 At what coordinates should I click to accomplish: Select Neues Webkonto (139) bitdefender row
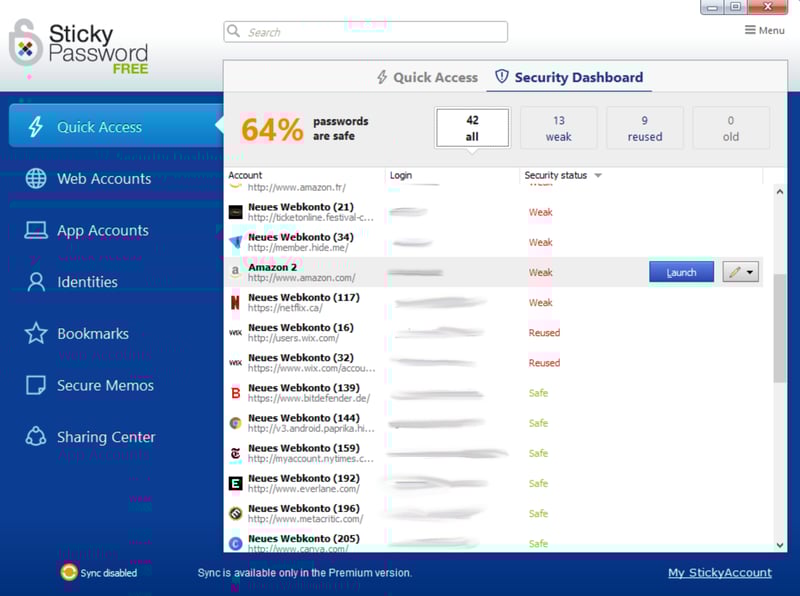[493, 392]
